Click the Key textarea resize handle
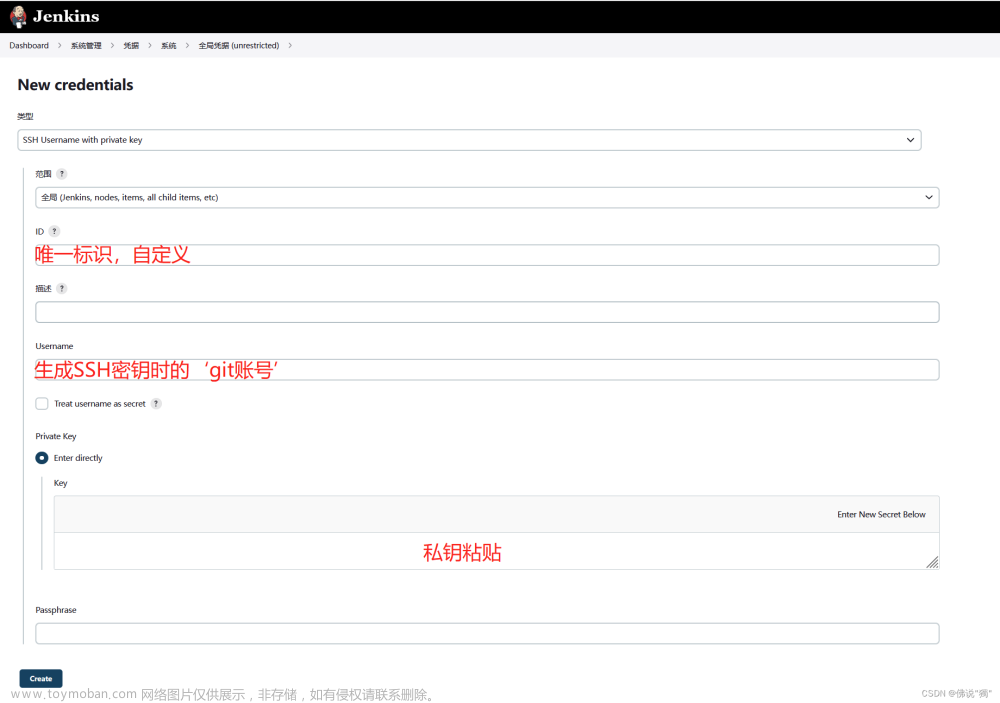Viewport: 1000px width, 703px height. (x=932, y=562)
